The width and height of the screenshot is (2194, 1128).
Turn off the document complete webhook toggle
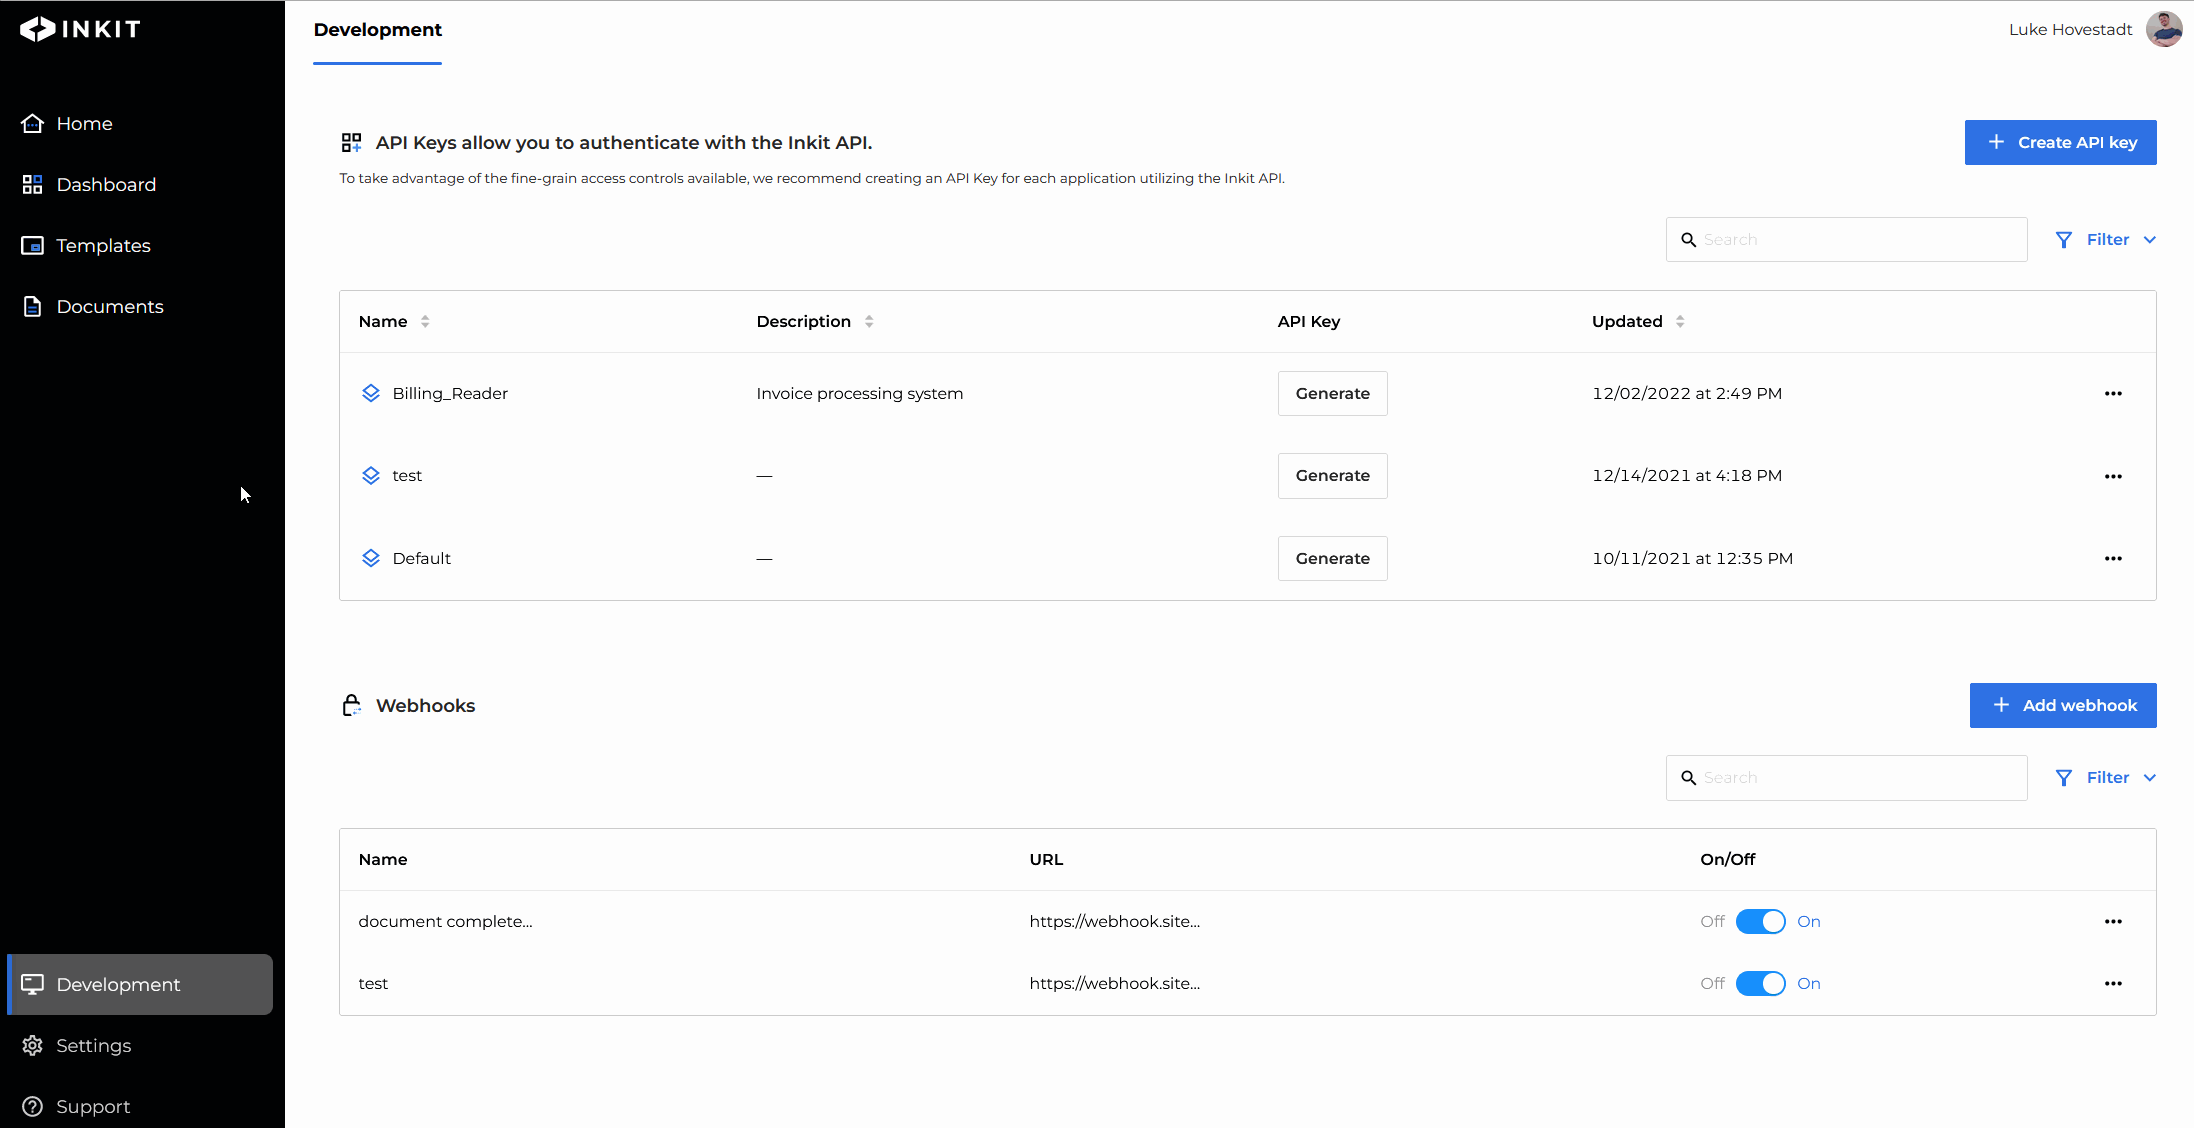point(1760,921)
